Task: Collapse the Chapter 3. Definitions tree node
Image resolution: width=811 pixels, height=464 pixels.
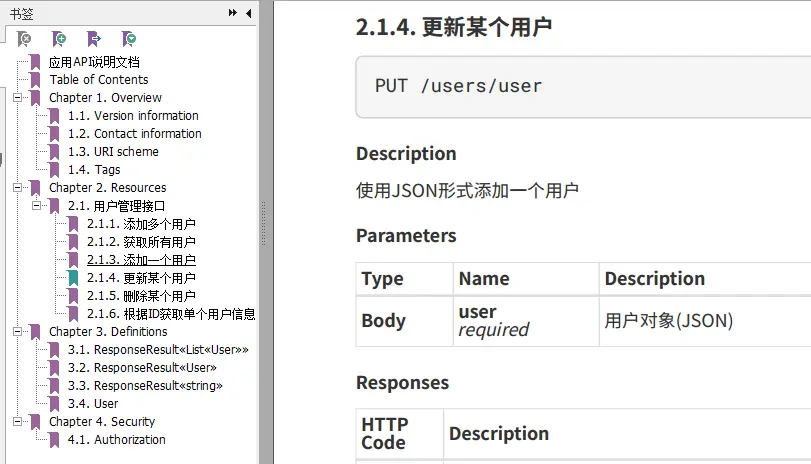Action: pyautogui.click(x=17, y=332)
